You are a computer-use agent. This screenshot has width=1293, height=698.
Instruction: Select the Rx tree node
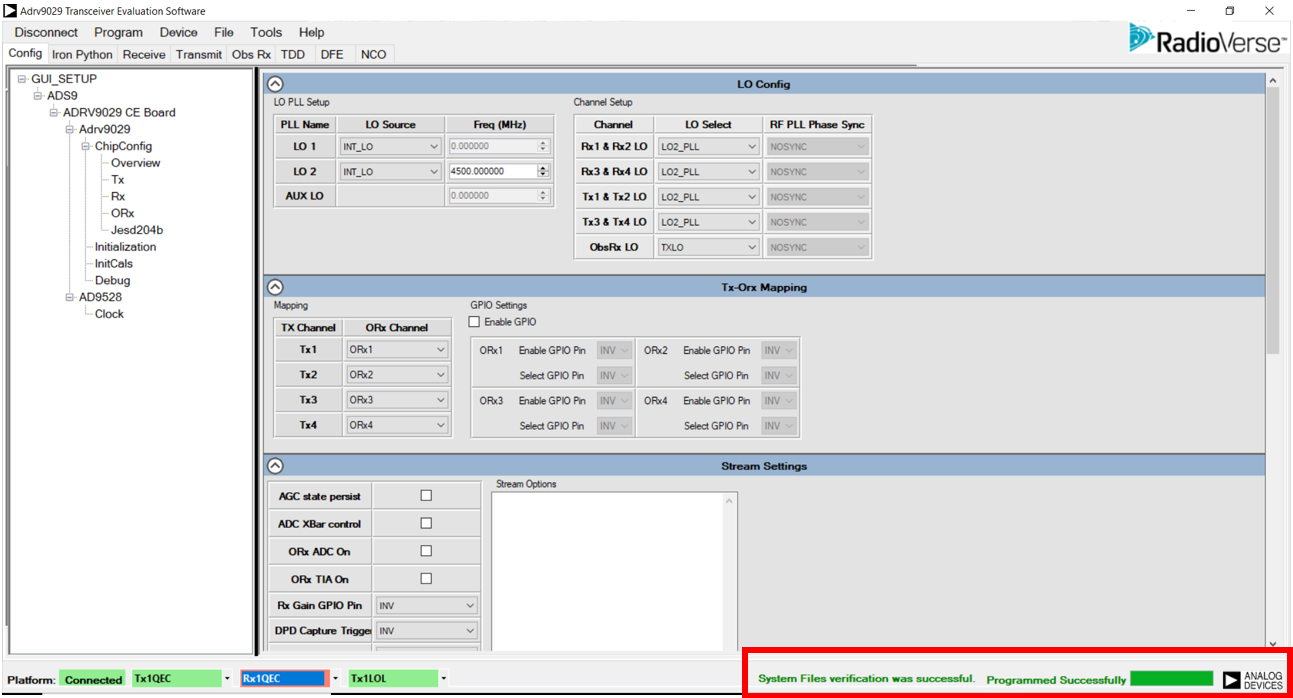click(118, 197)
